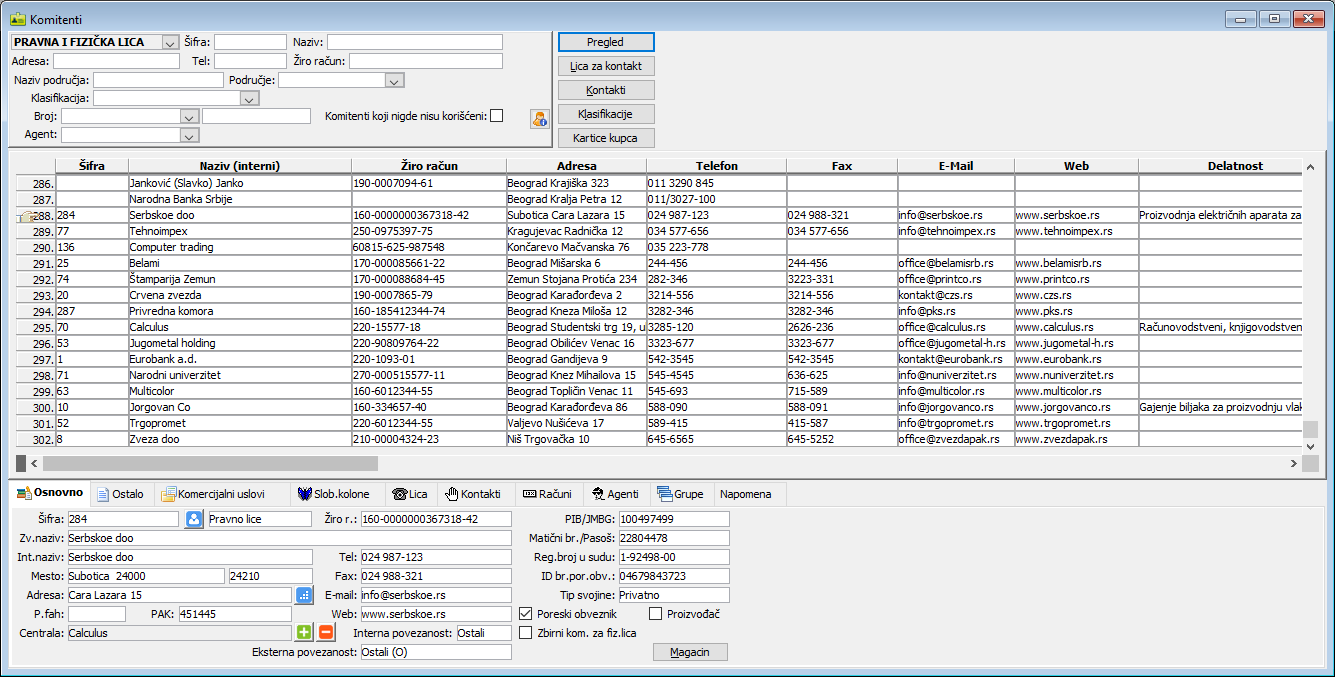
Task: Expand the PRAVNA I FIZIČKA LICA dropdown
Action: tap(169, 42)
